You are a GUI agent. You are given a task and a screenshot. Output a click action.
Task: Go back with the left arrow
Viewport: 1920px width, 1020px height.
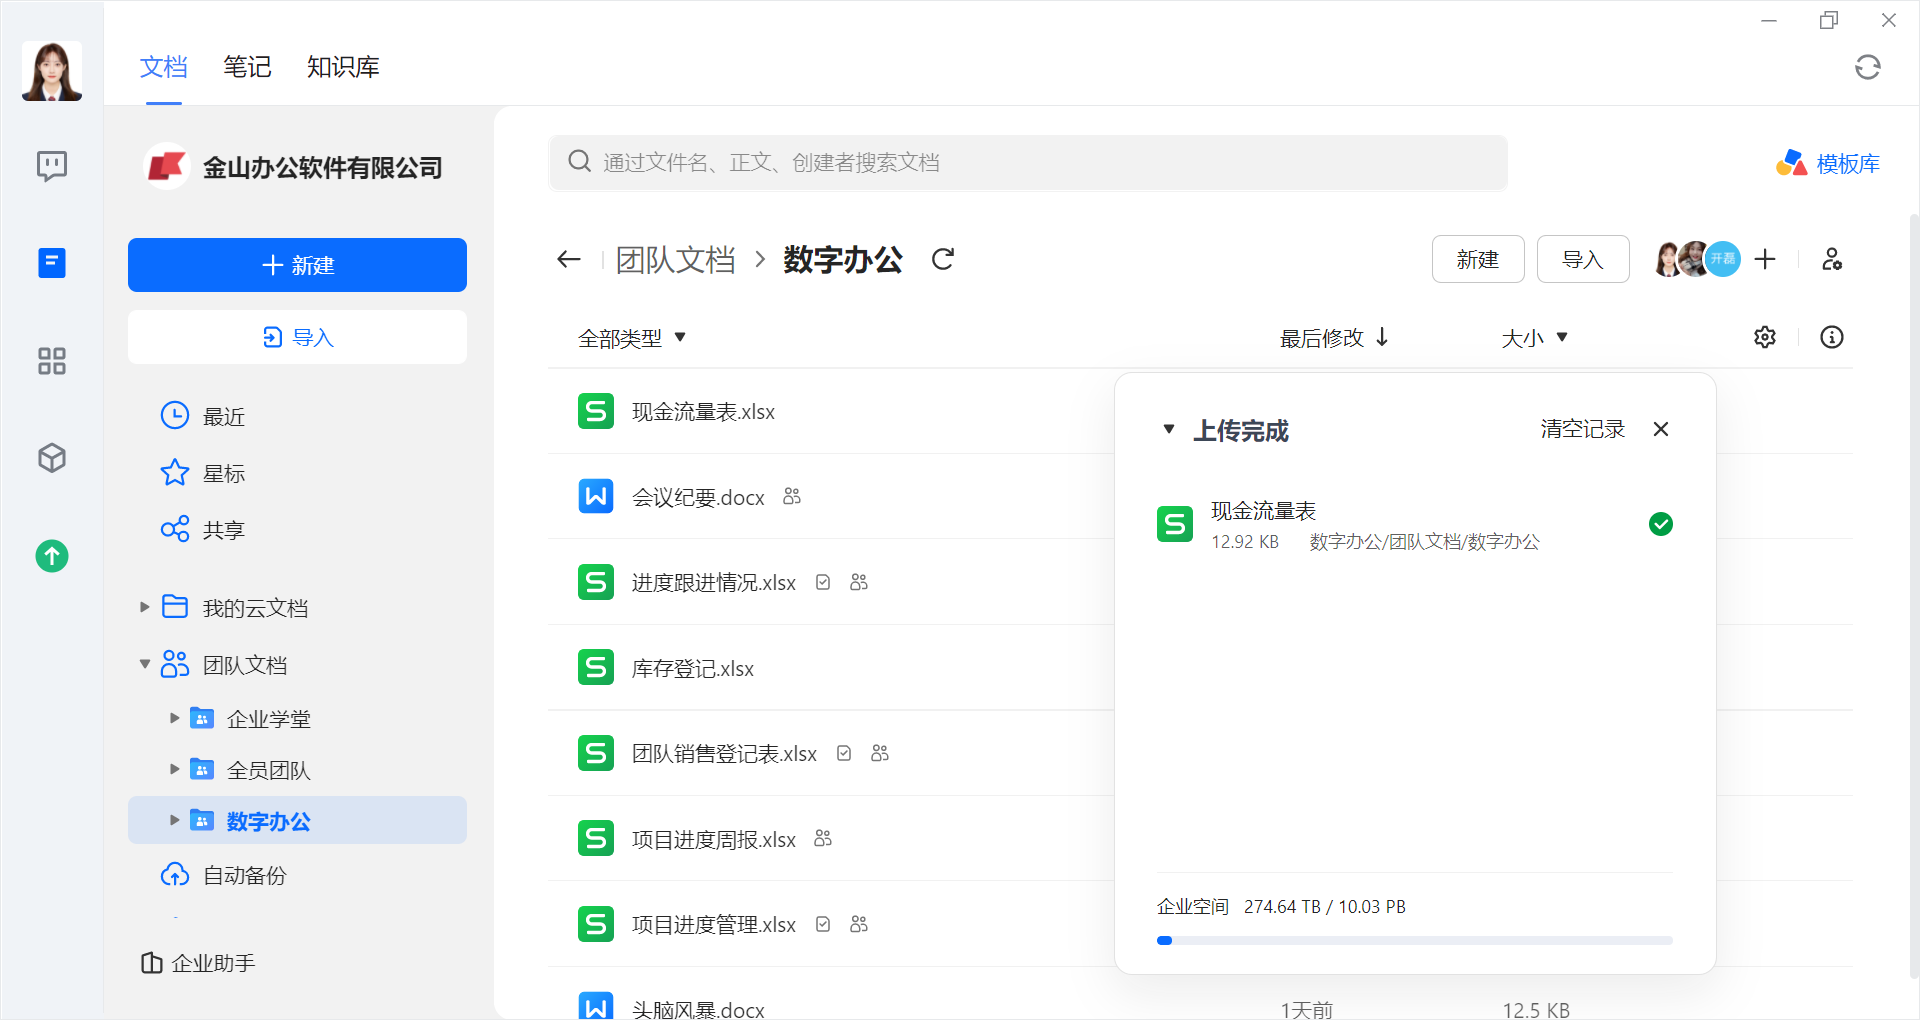tap(569, 260)
